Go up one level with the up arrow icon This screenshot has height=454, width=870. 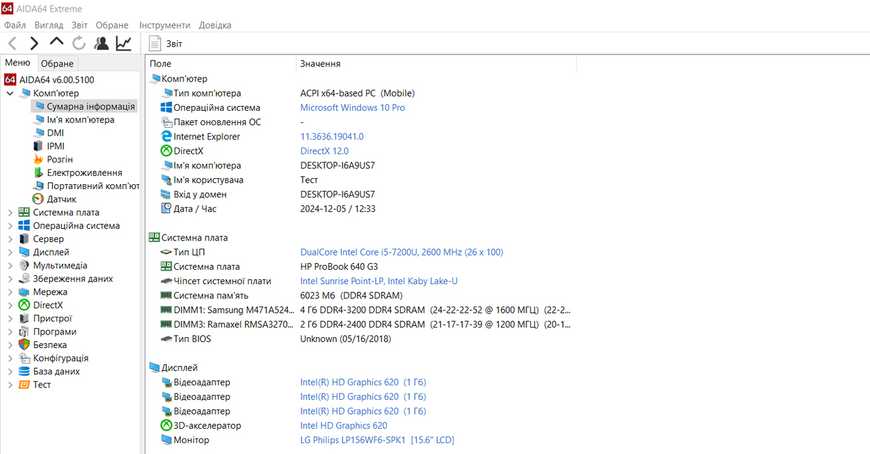[57, 42]
